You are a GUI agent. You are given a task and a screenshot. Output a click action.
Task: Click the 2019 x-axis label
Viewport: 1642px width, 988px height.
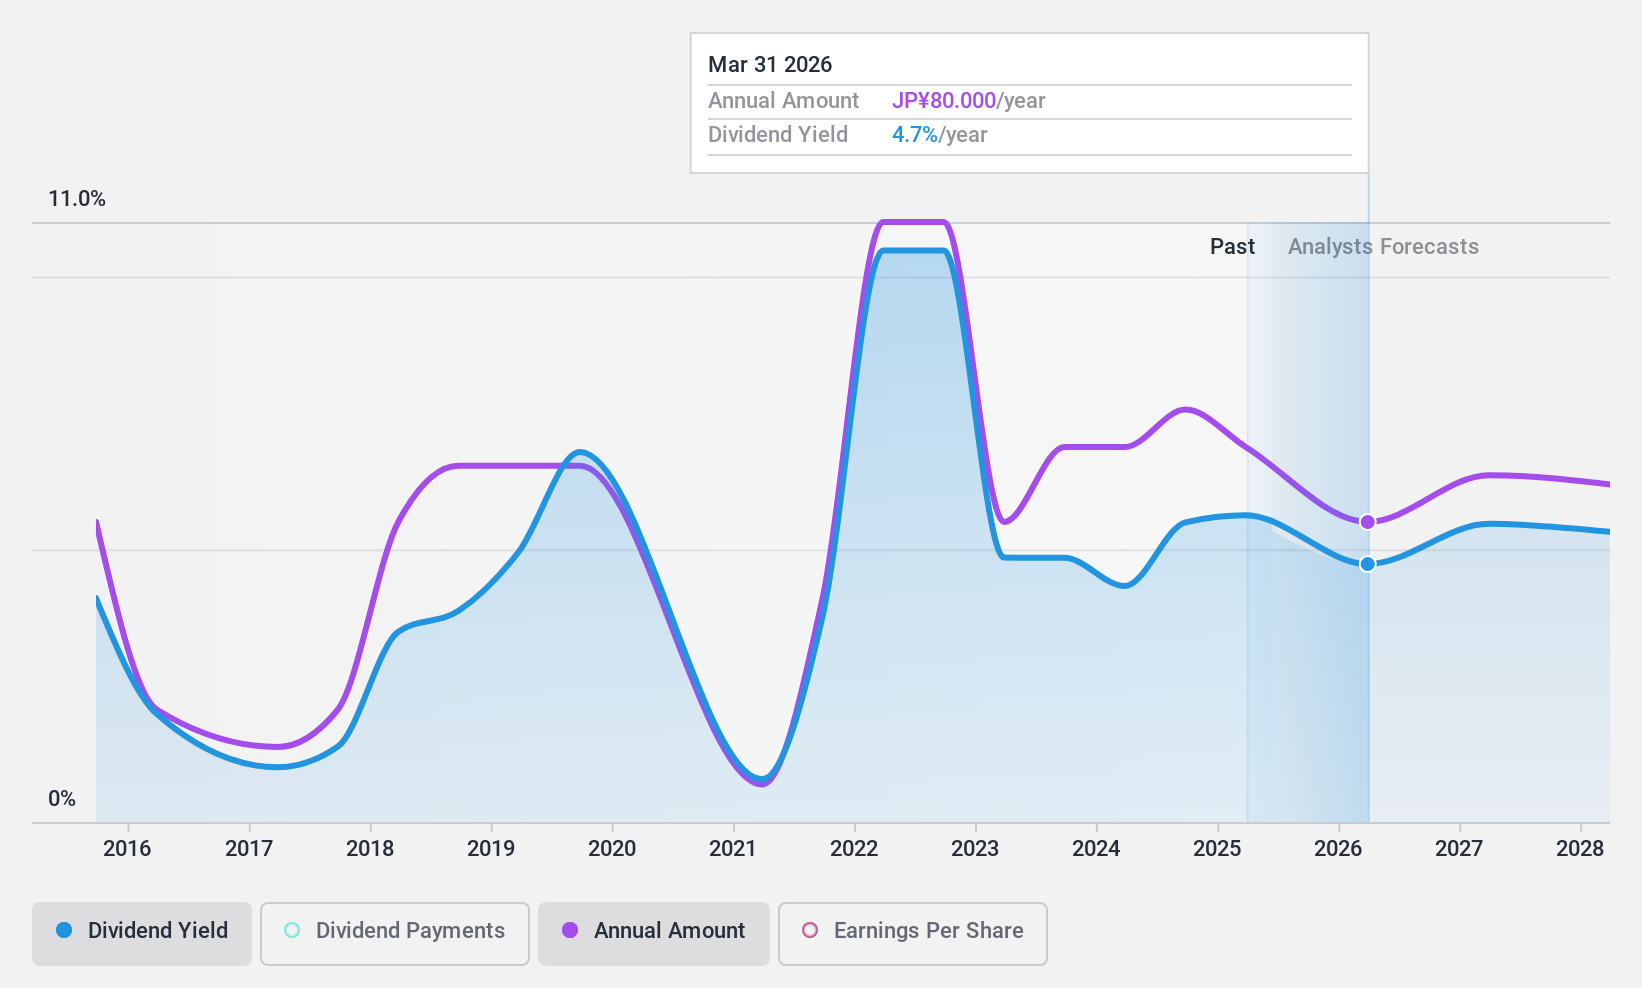[491, 849]
